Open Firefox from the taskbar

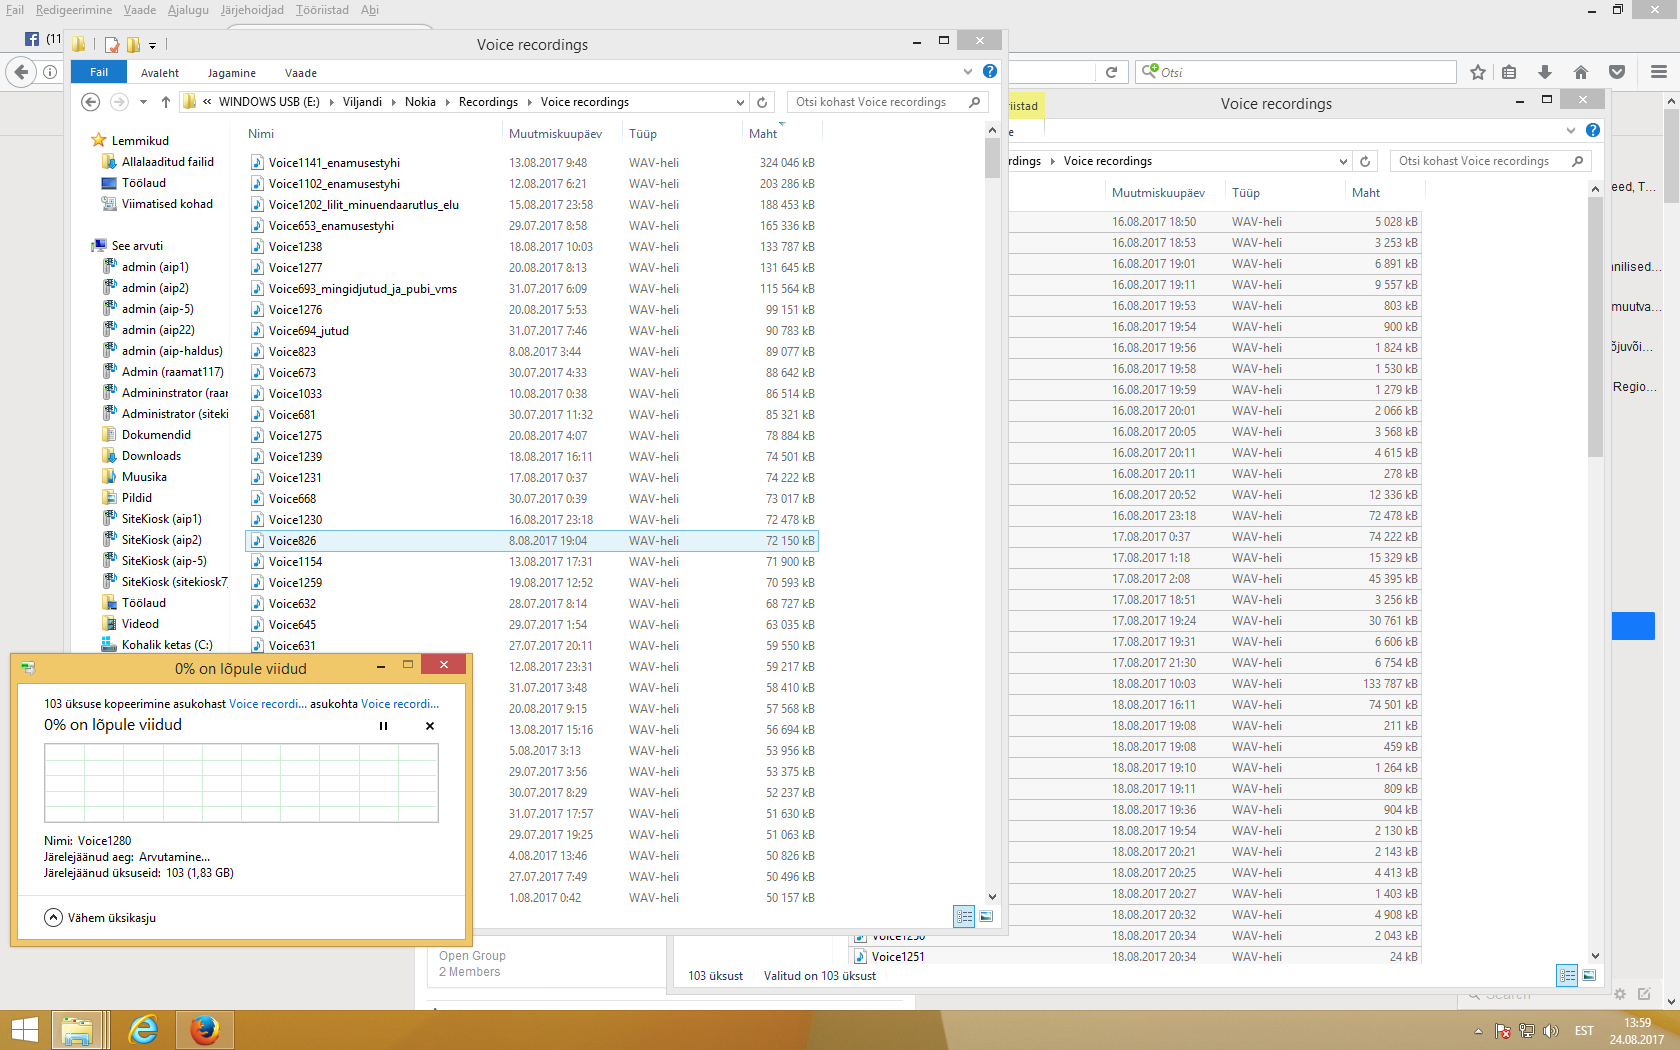pos(205,1029)
